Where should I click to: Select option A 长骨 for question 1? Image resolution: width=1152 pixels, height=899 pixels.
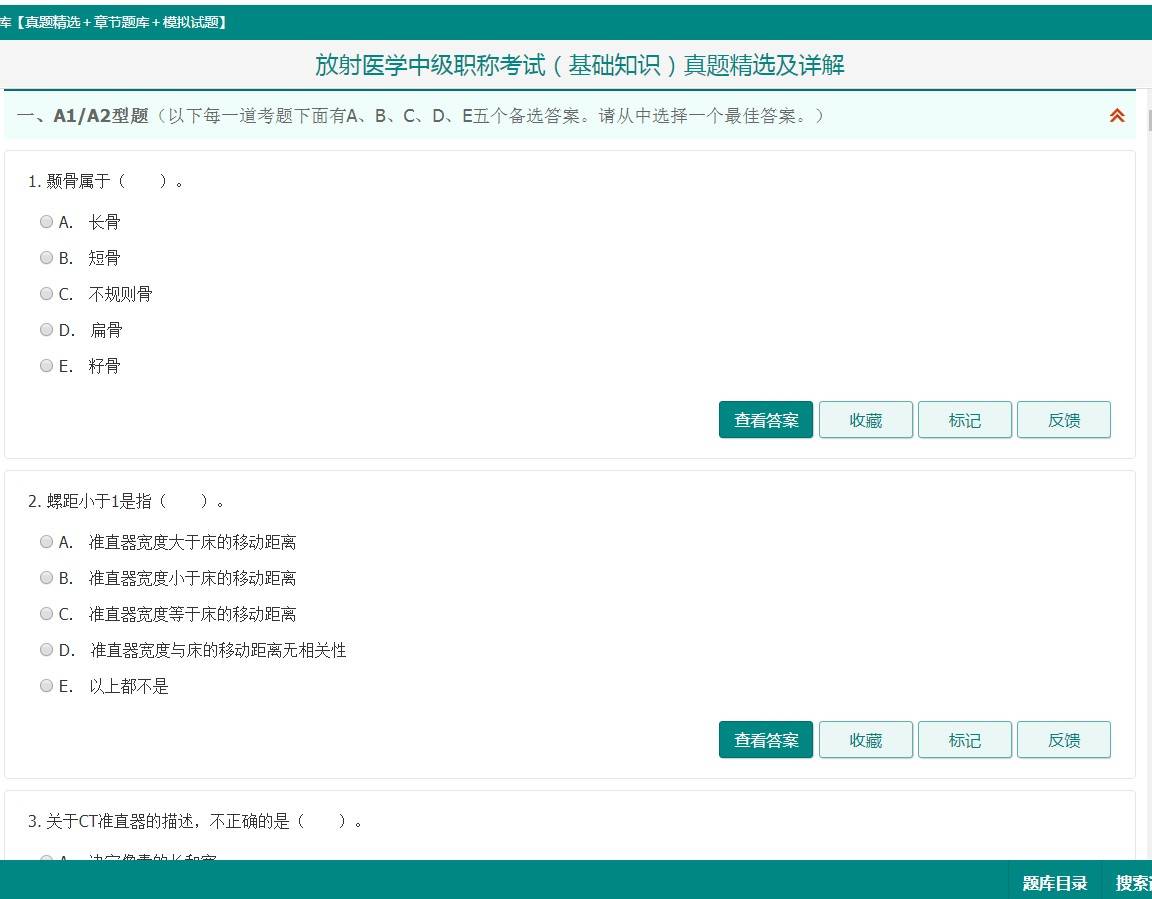46,221
